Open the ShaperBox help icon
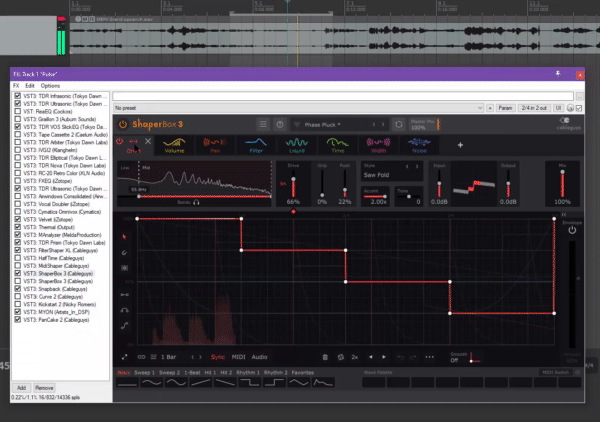The width and height of the screenshot is (600, 422). [x=280, y=124]
